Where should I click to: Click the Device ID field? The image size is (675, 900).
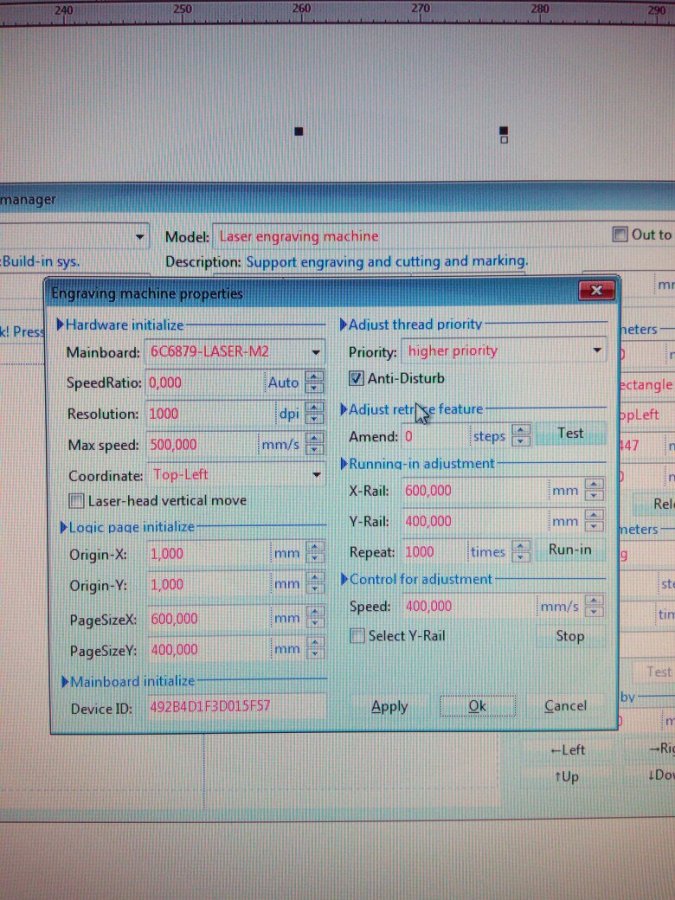click(x=235, y=706)
